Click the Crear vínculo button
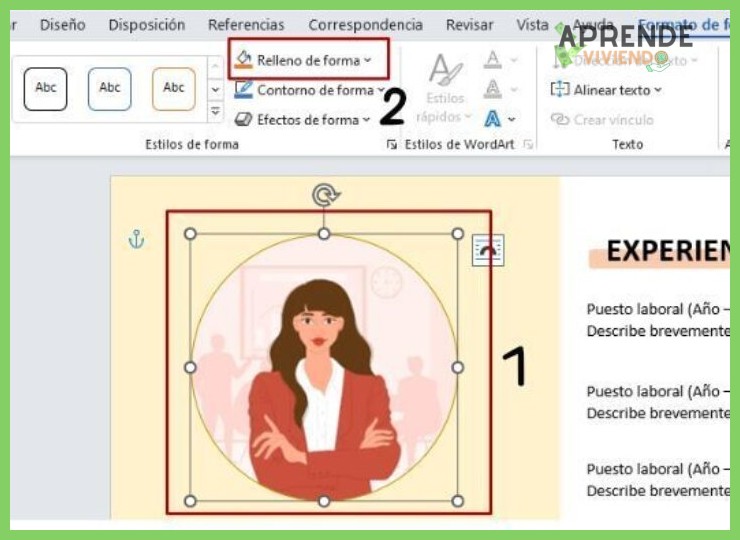 pos(602,120)
